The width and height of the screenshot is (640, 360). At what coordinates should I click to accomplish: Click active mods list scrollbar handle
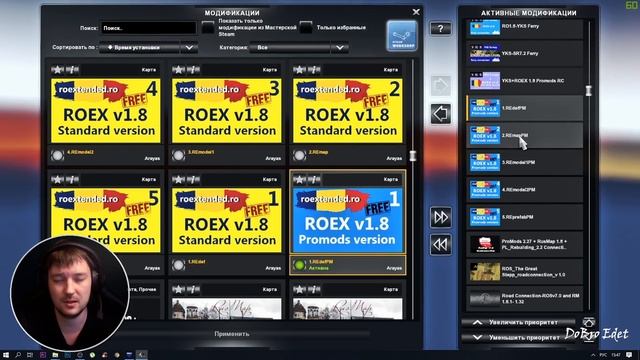pyautogui.click(x=589, y=90)
